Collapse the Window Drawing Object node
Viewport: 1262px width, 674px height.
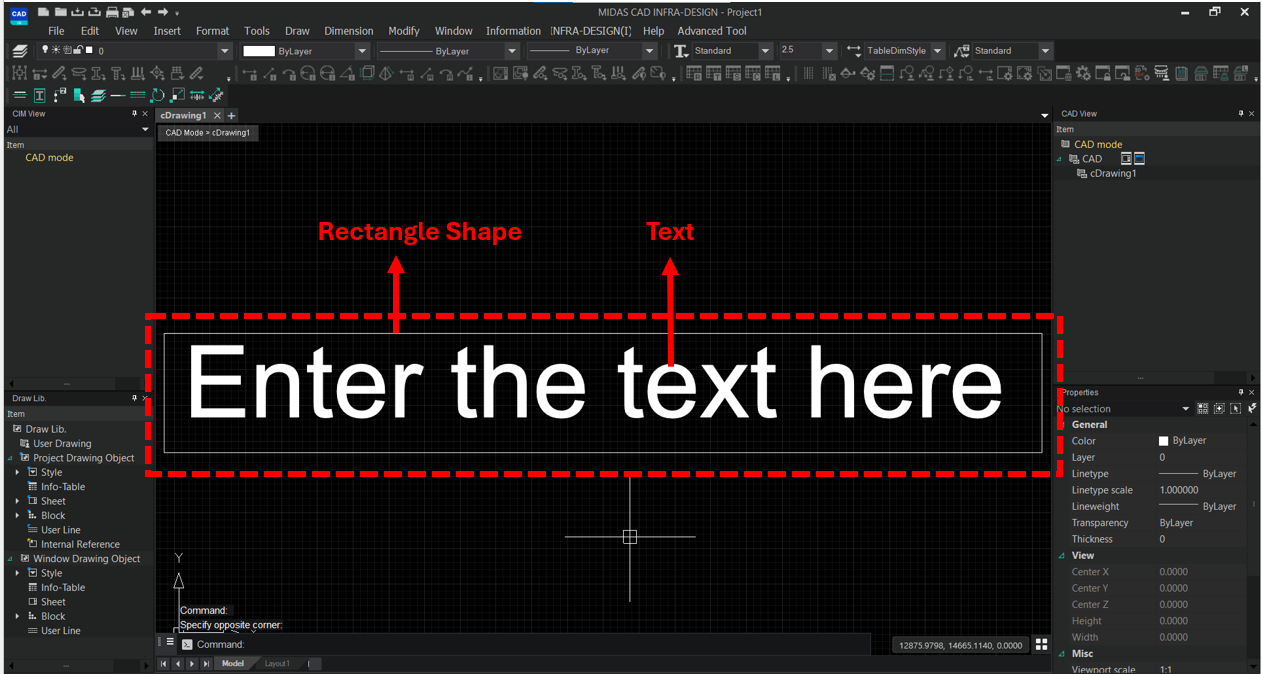11,559
